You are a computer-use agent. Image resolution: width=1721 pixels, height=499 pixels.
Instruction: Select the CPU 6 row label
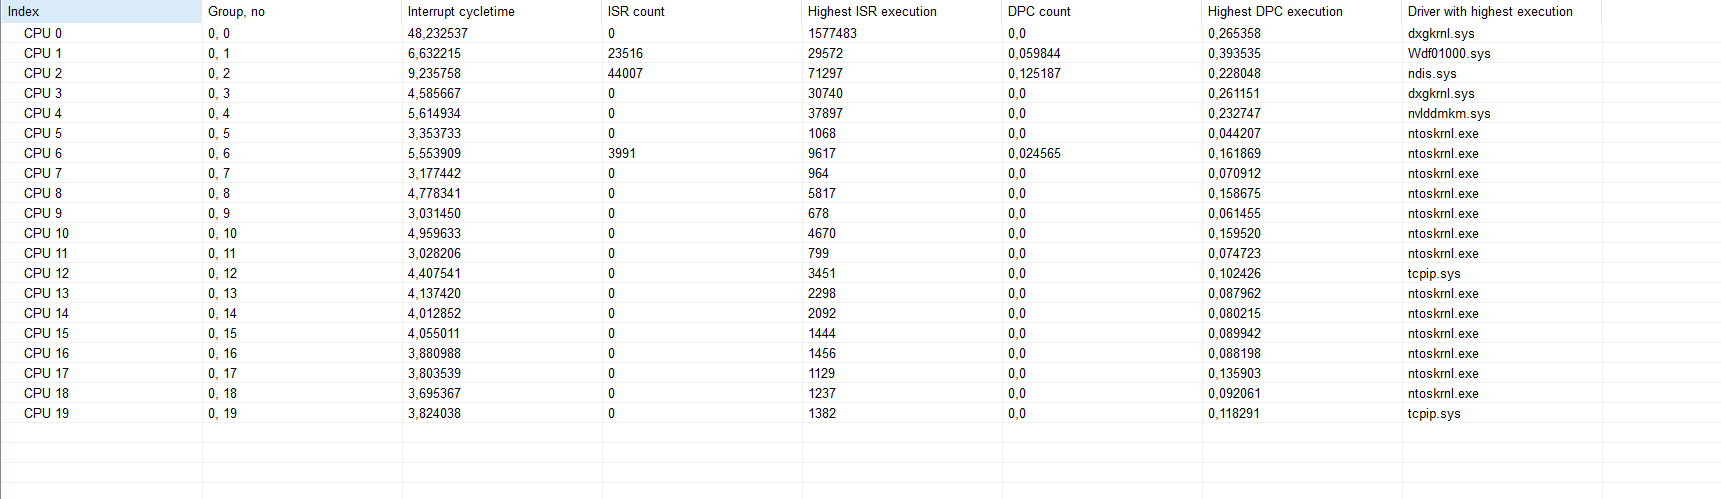click(43, 153)
